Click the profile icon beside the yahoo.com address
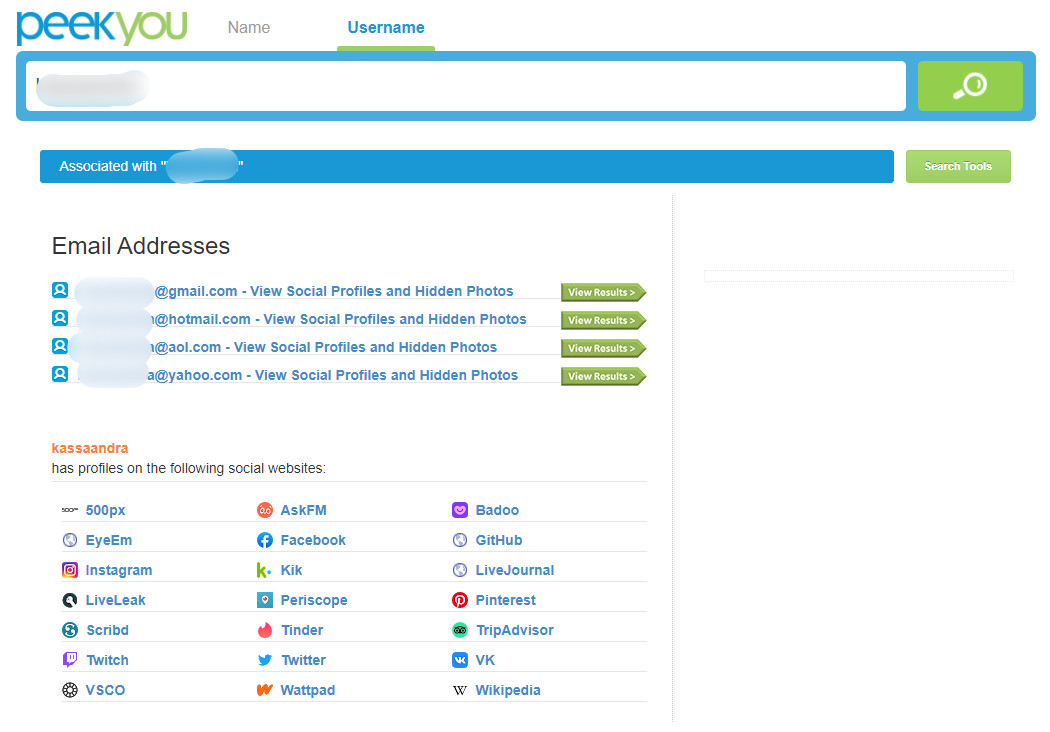Screen dimensions: 1050x732 click(60, 374)
